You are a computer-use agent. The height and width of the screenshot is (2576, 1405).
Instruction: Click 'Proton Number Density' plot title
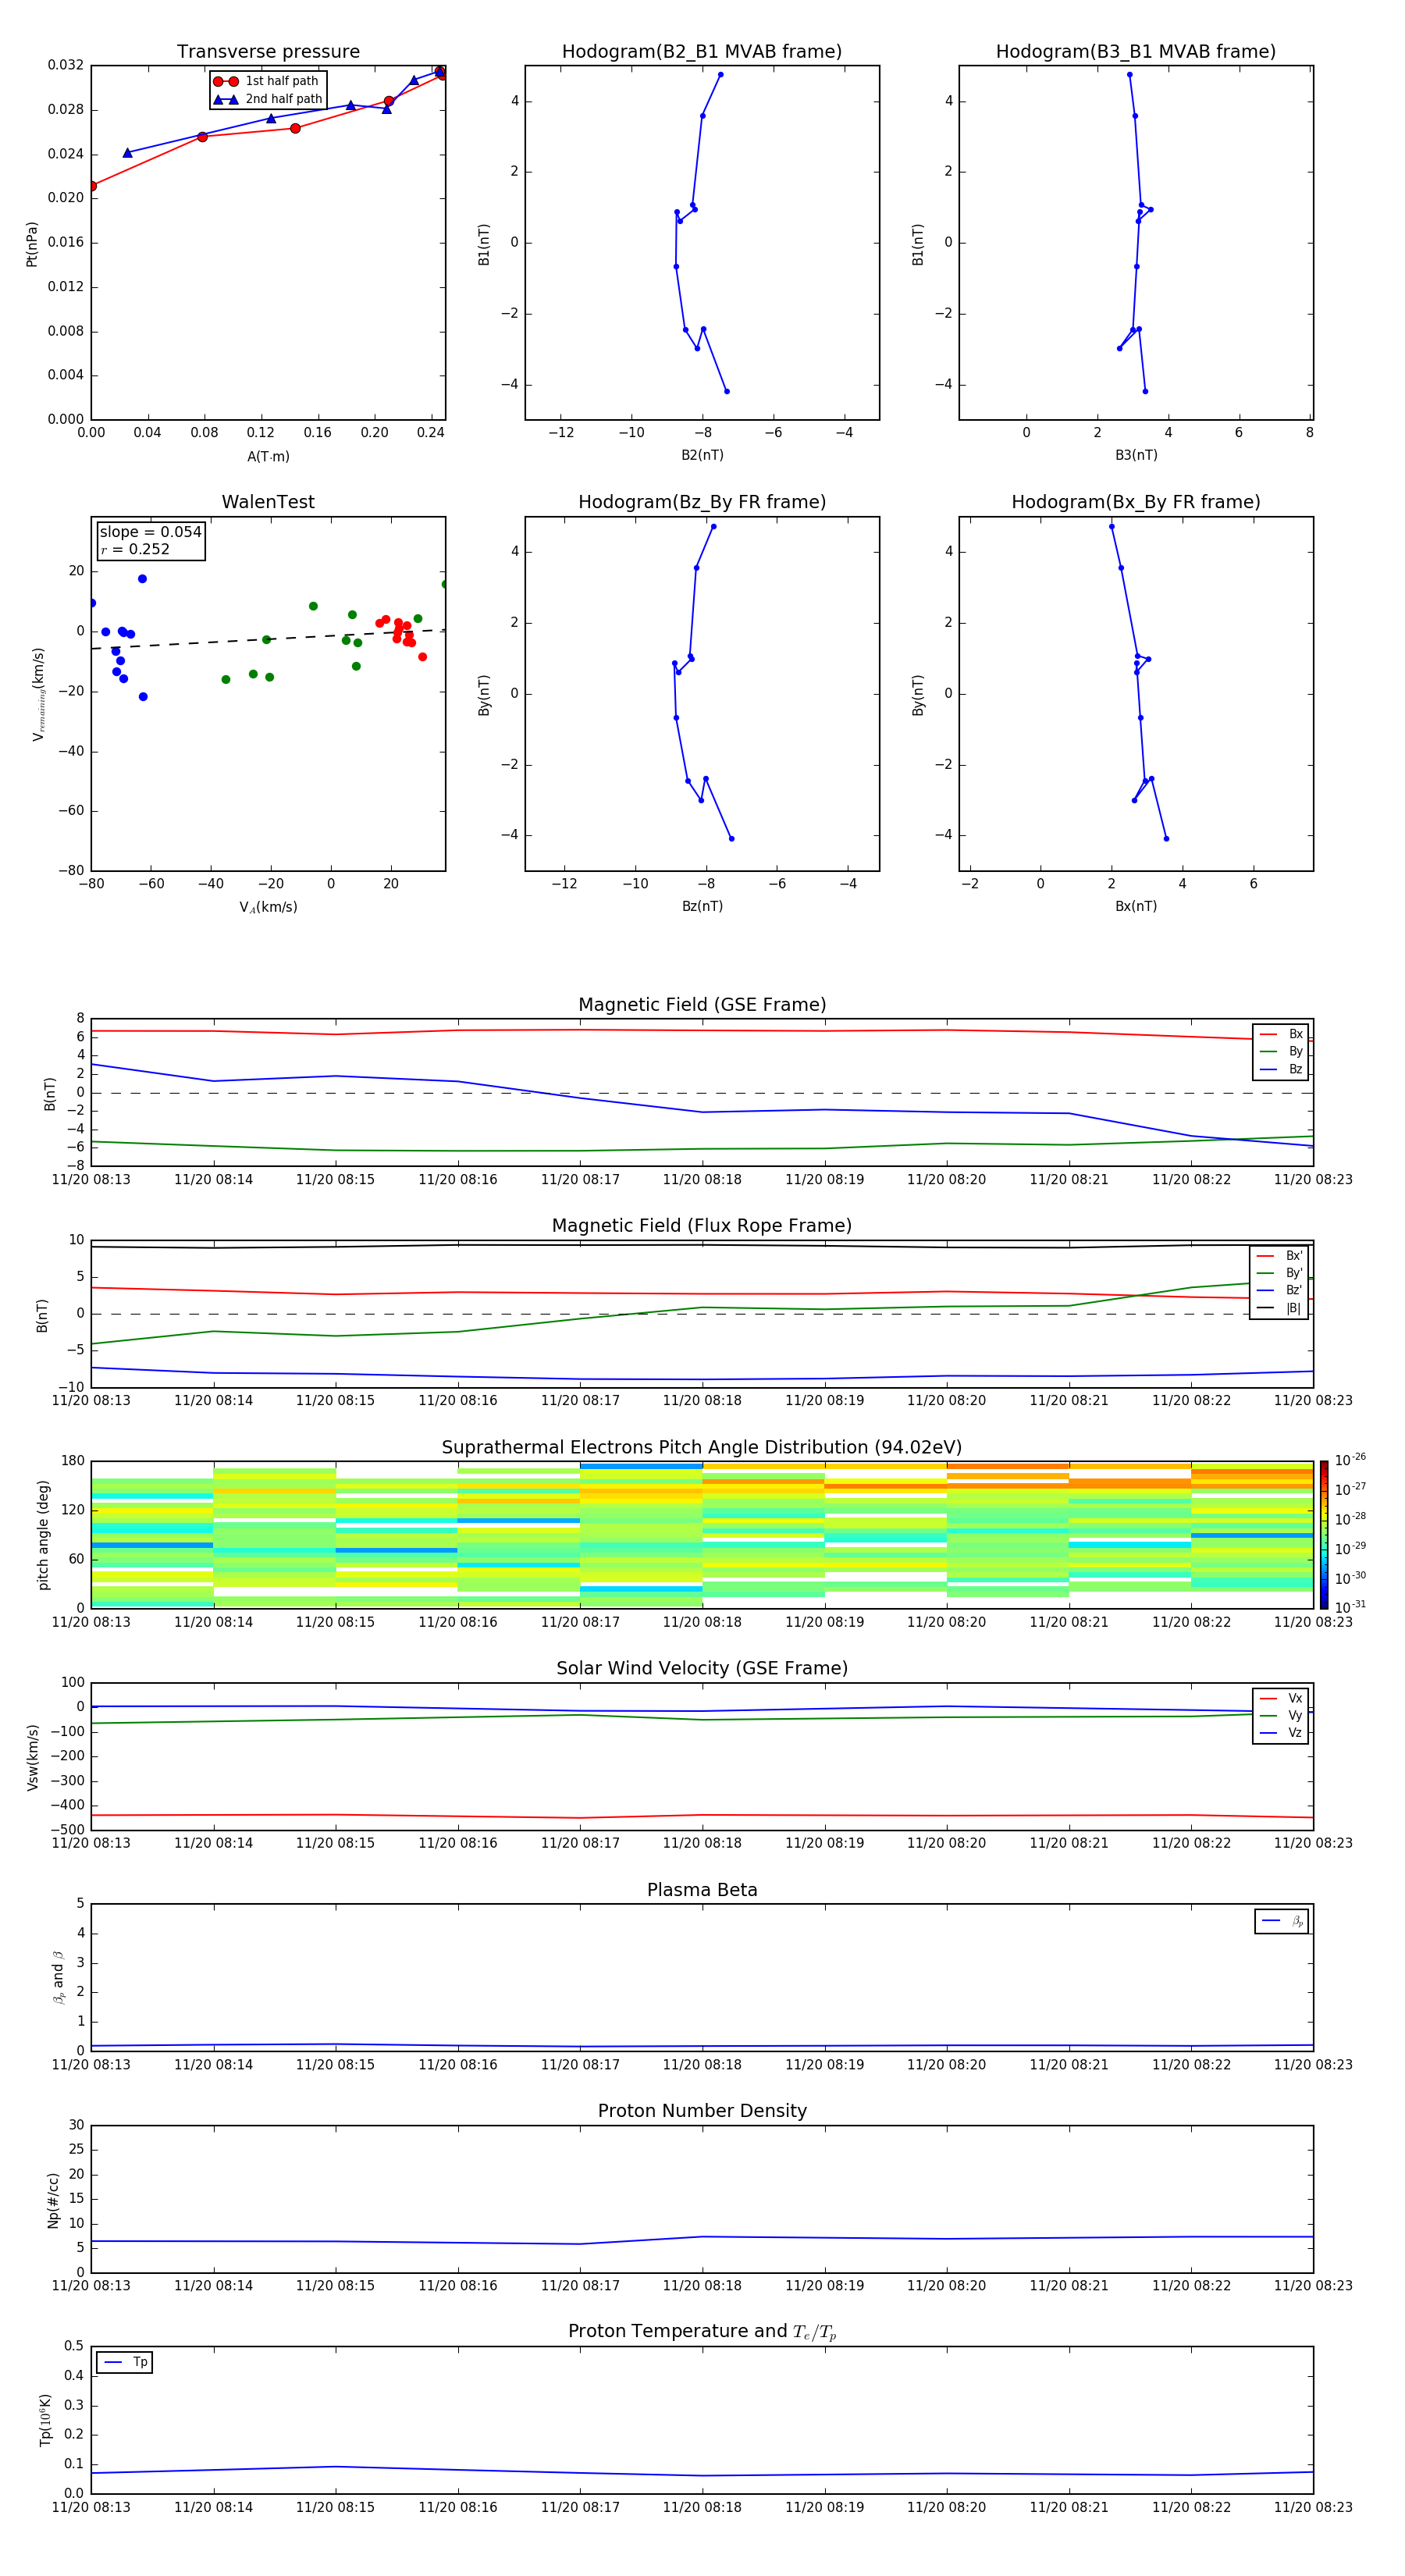pos(702,2111)
